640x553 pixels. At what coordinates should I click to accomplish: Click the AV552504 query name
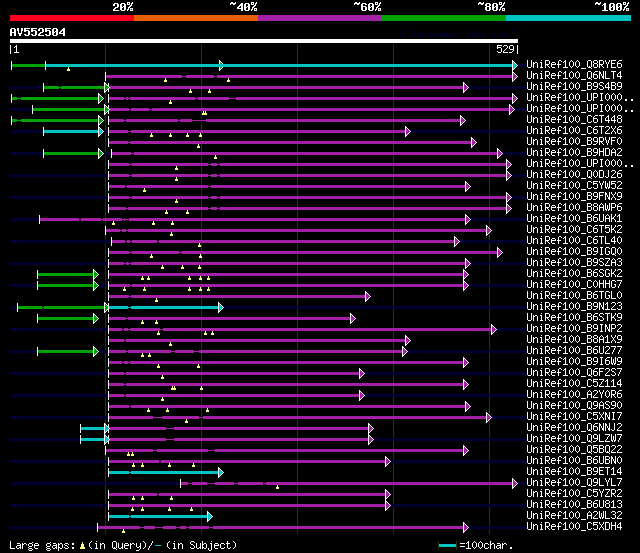tap(38, 32)
